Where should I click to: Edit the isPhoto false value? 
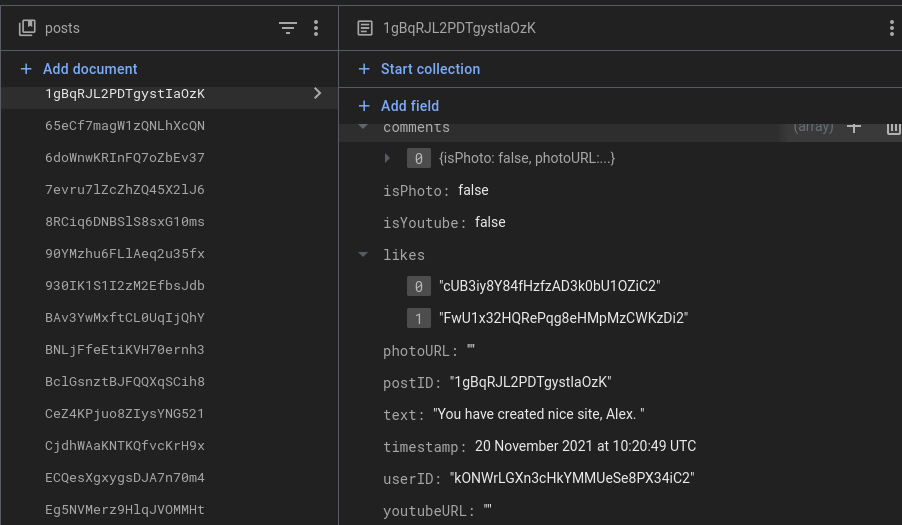pos(473,190)
